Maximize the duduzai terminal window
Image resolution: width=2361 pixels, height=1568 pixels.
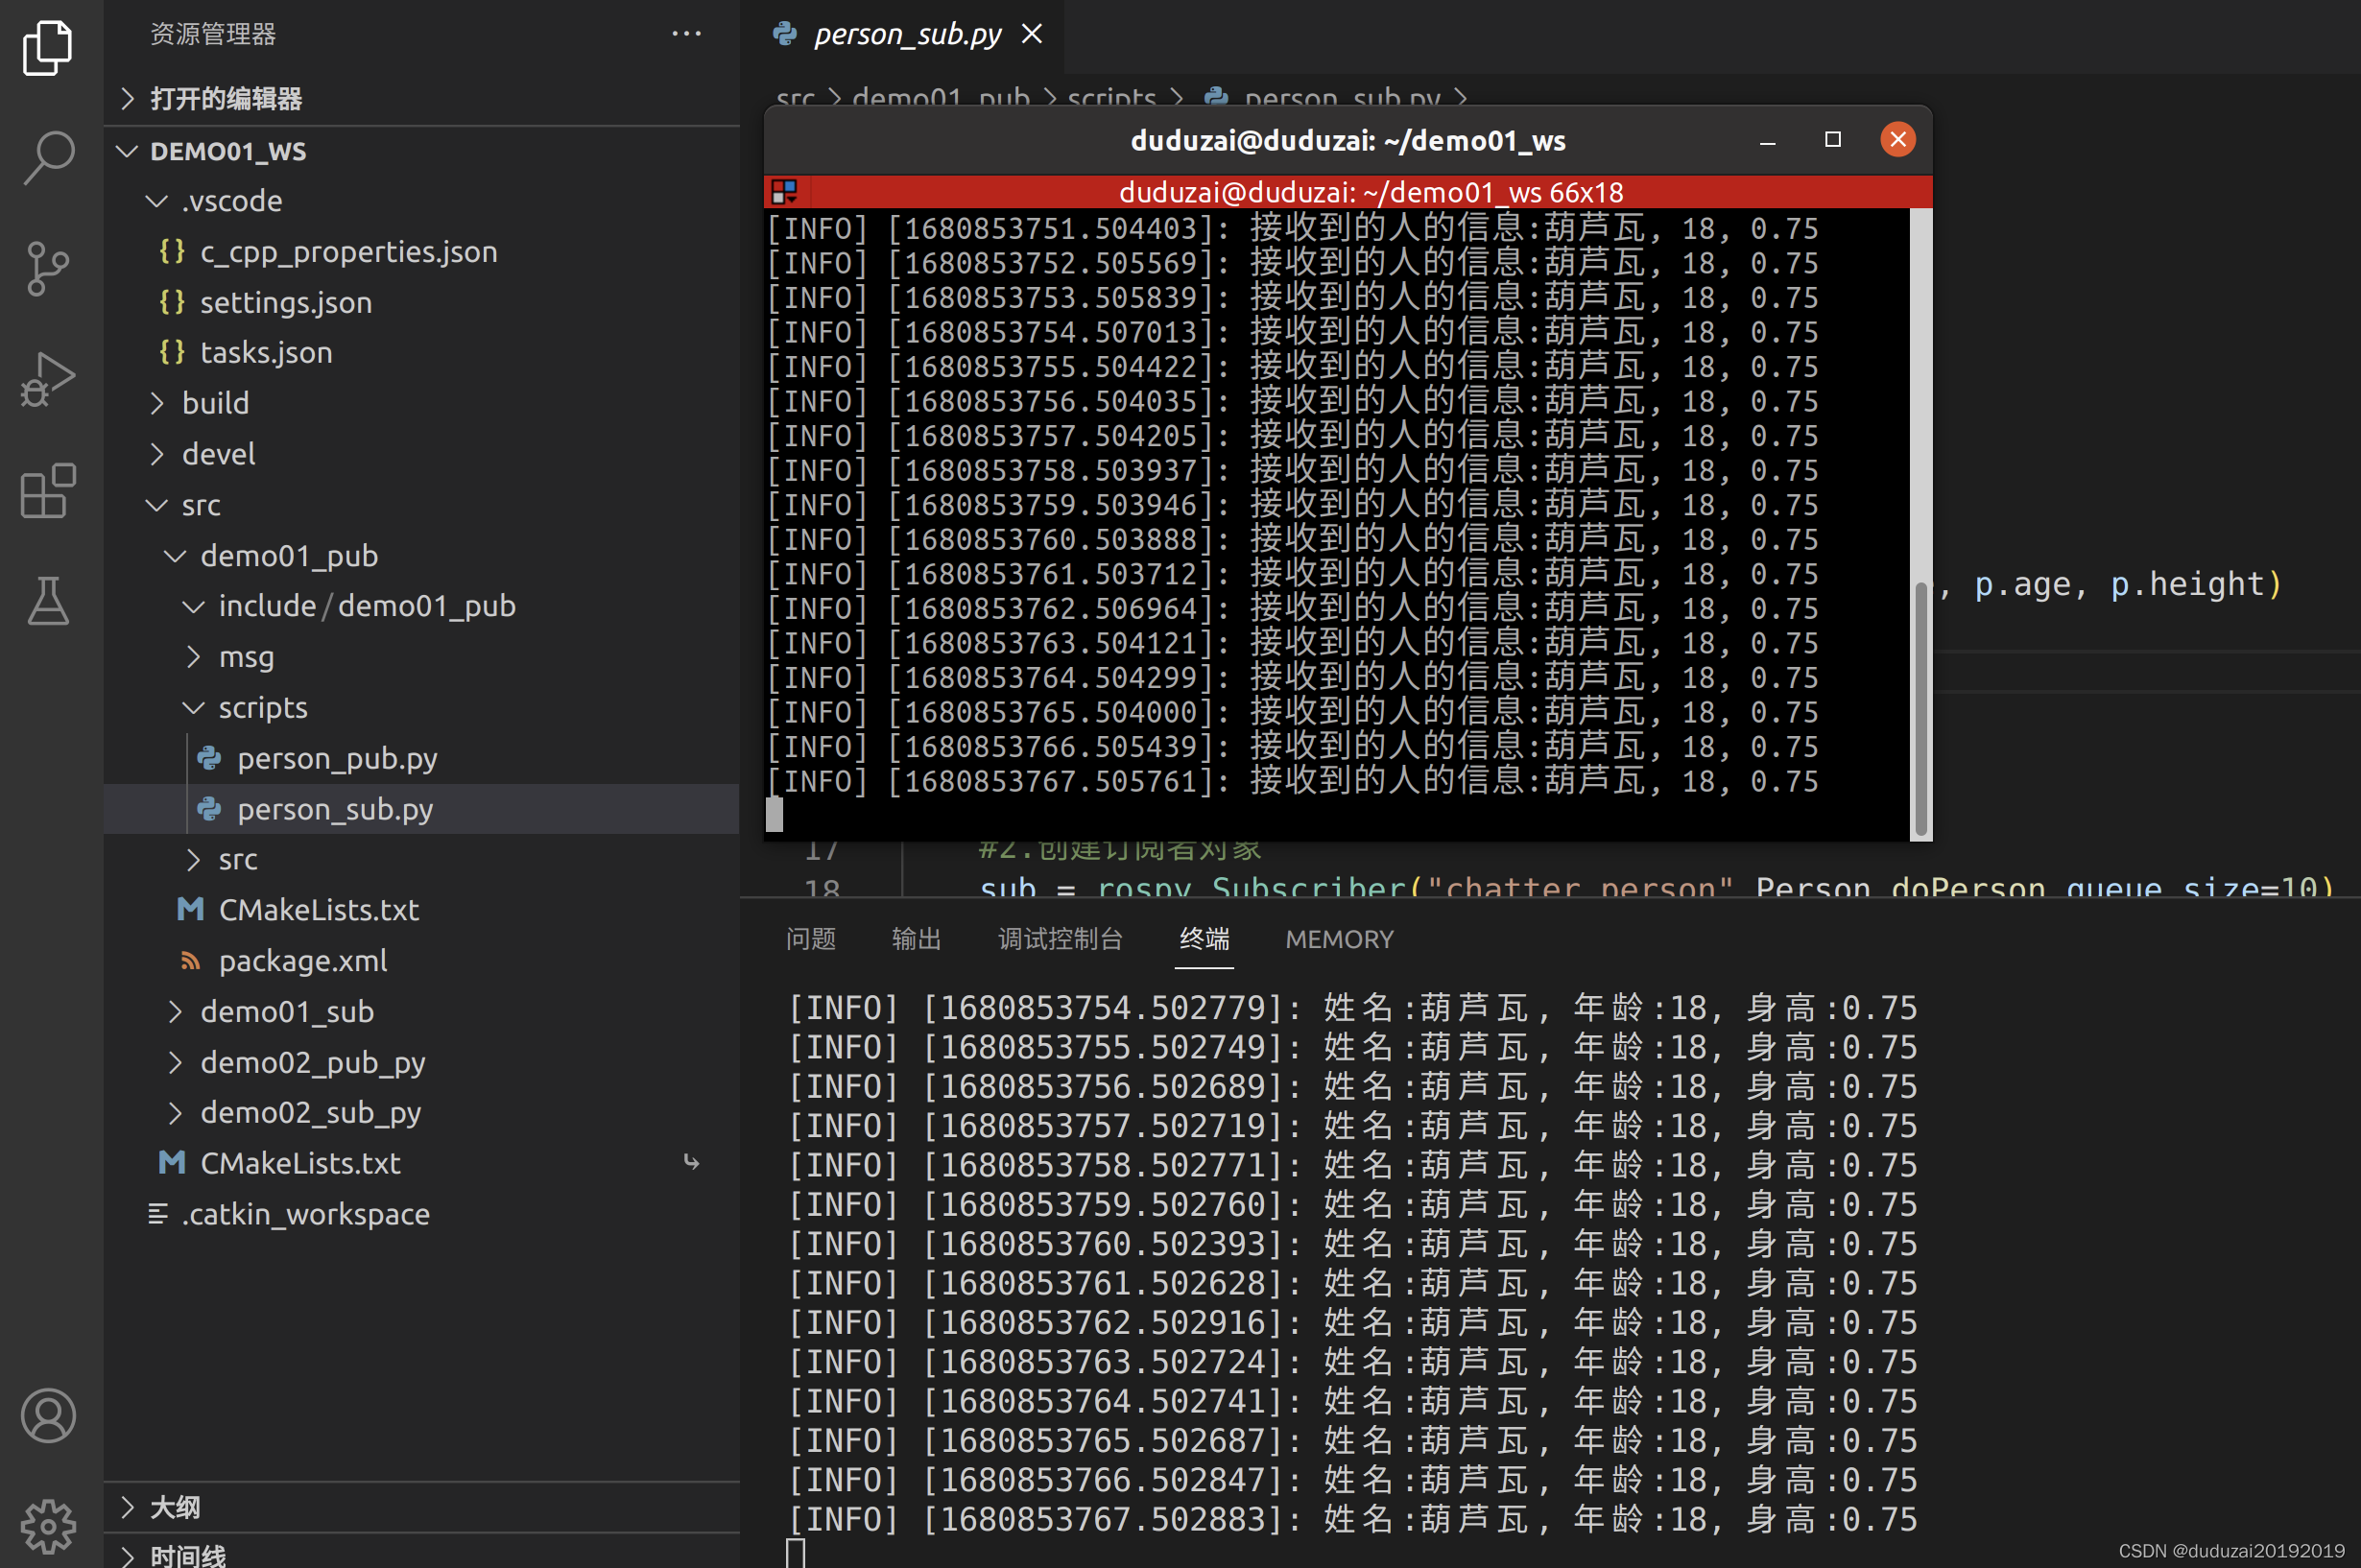pyautogui.click(x=1833, y=140)
